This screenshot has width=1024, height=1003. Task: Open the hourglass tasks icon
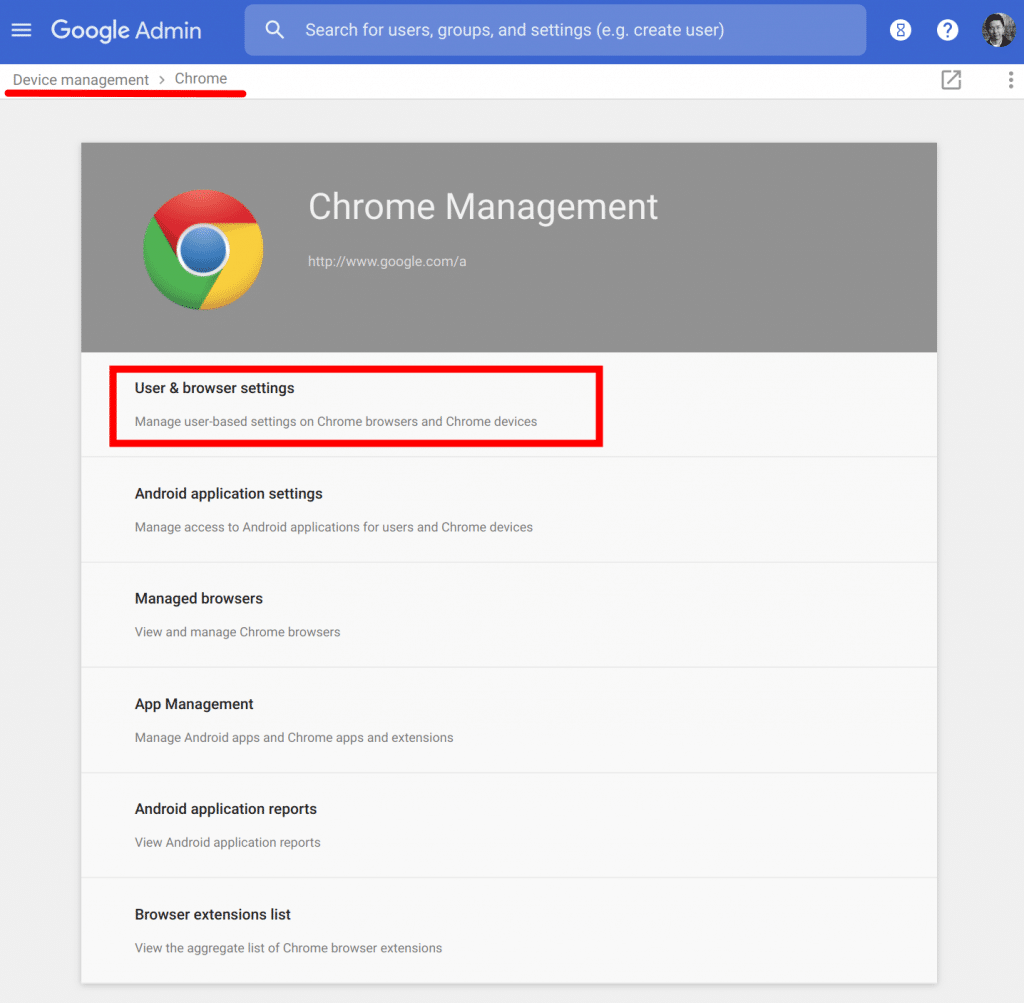(900, 30)
